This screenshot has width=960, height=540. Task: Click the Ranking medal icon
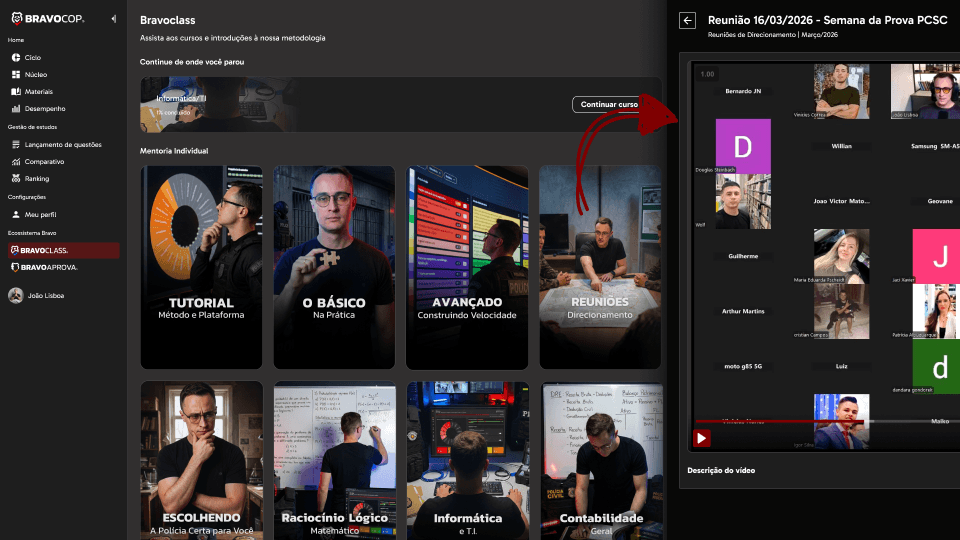(x=16, y=179)
